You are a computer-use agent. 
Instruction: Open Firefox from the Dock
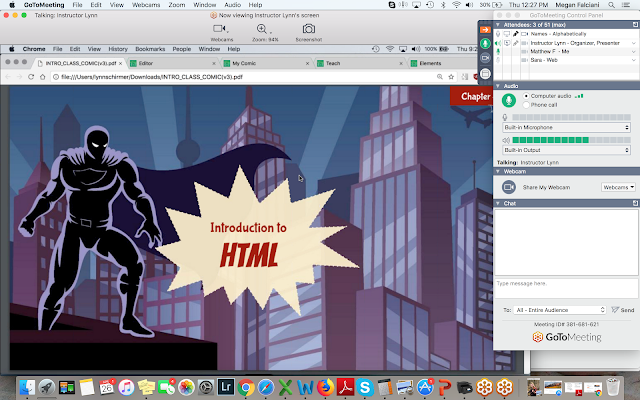[325, 387]
